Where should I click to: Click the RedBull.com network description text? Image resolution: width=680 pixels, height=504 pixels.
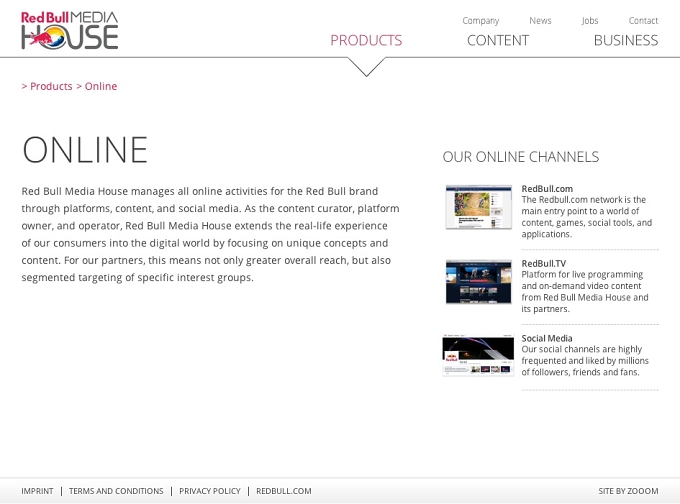586,217
